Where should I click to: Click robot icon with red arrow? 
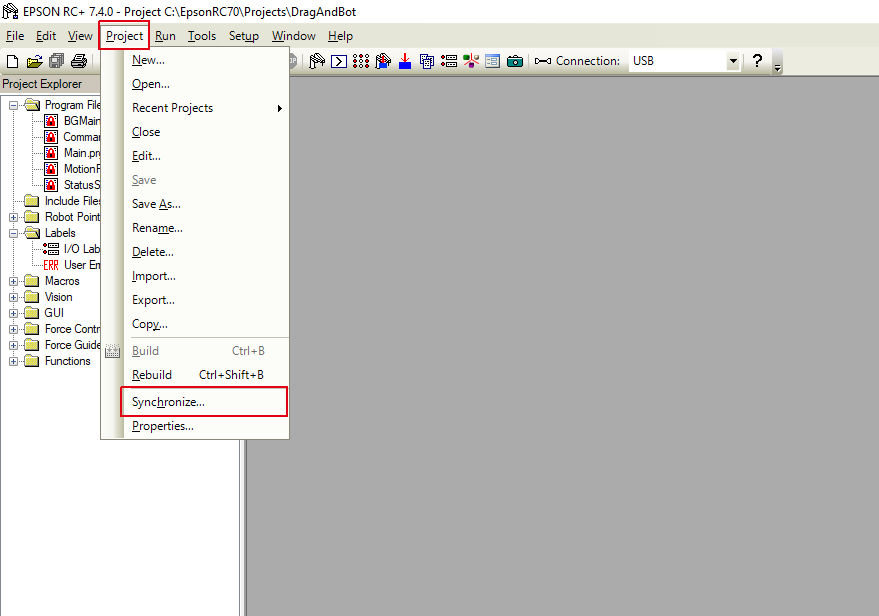(x=383, y=61)
